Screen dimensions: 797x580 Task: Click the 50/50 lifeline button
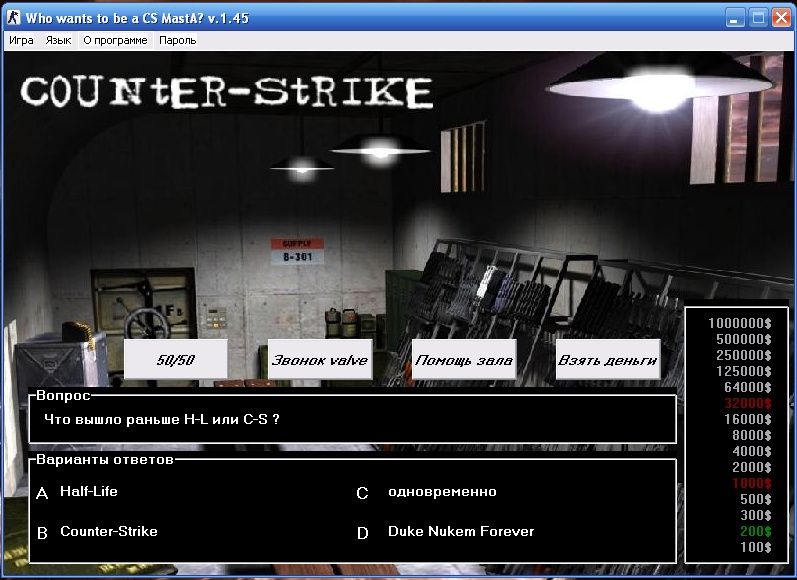pyautogui.click(x=175, y=360)
